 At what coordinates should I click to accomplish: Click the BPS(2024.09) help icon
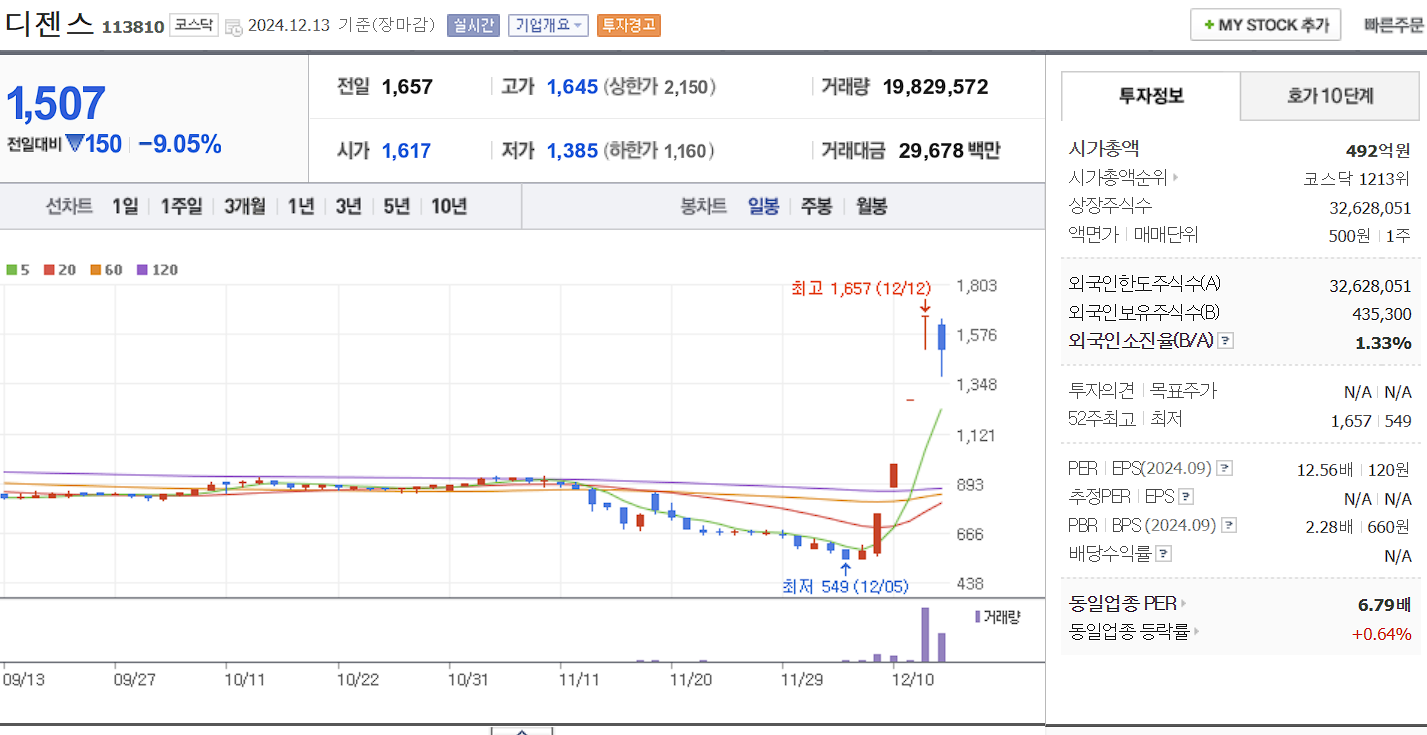tap(1228, 524)
